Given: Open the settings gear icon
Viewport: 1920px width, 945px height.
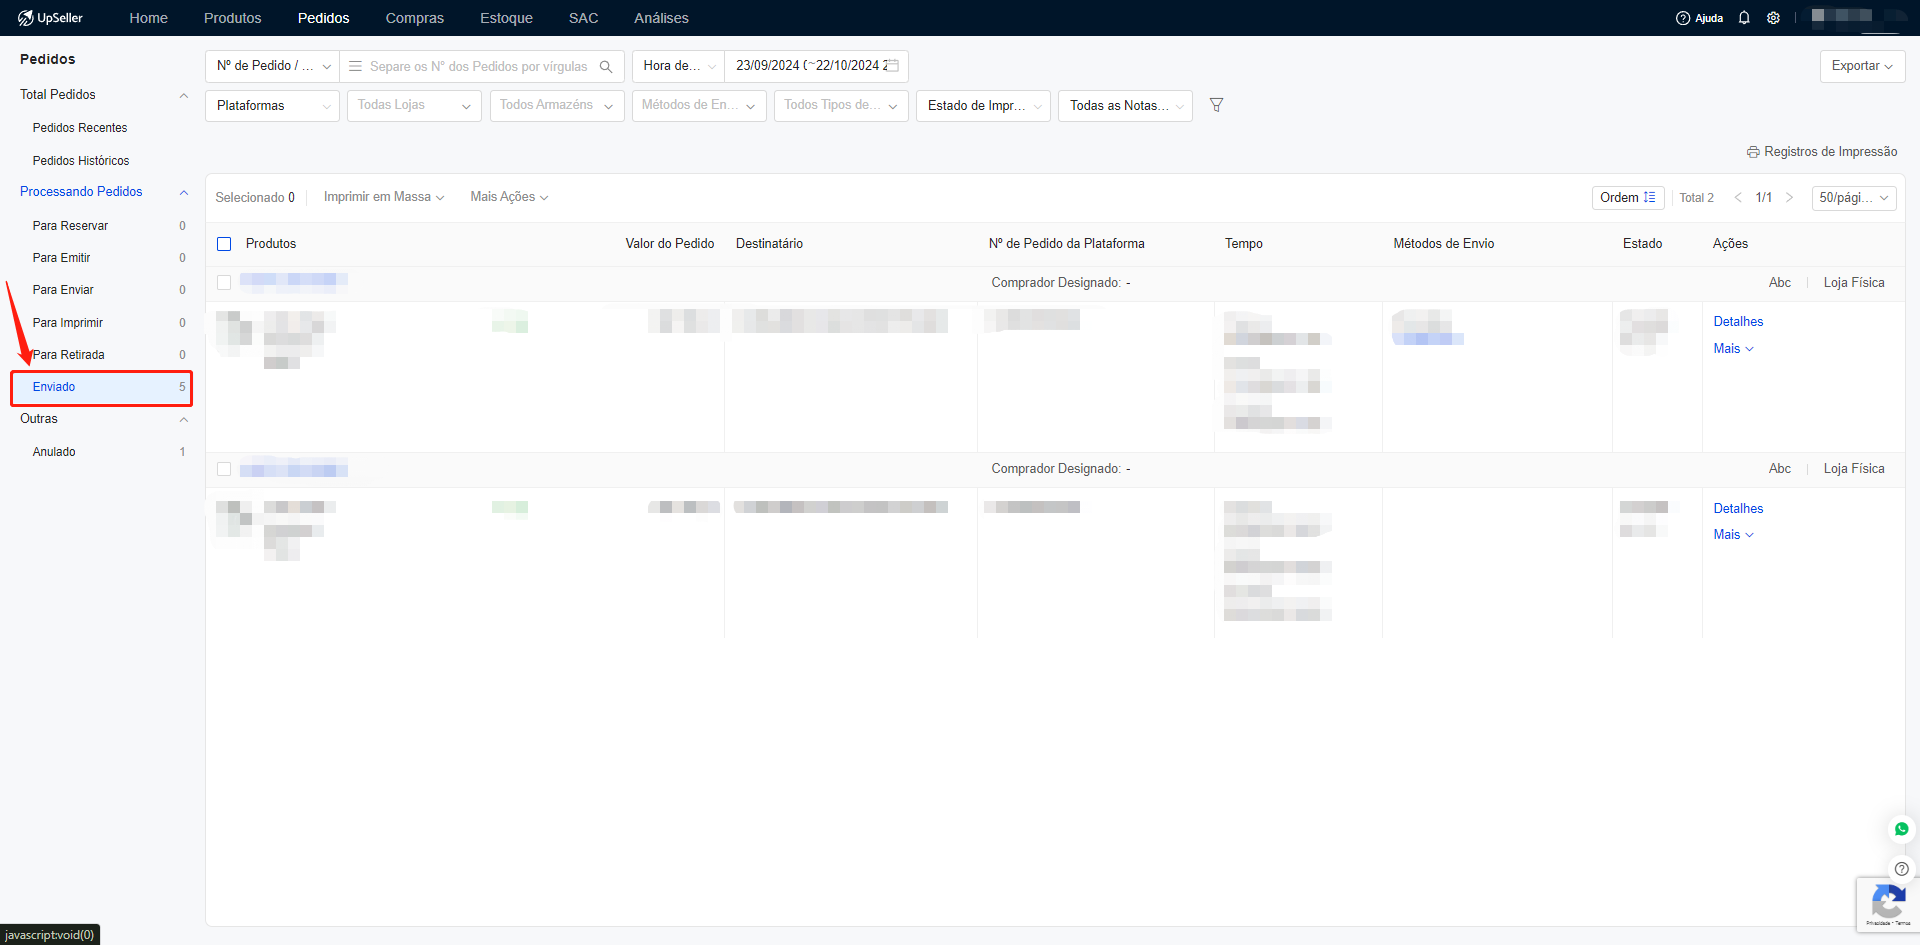Looking at the screenshot, I should [1773, 18].
